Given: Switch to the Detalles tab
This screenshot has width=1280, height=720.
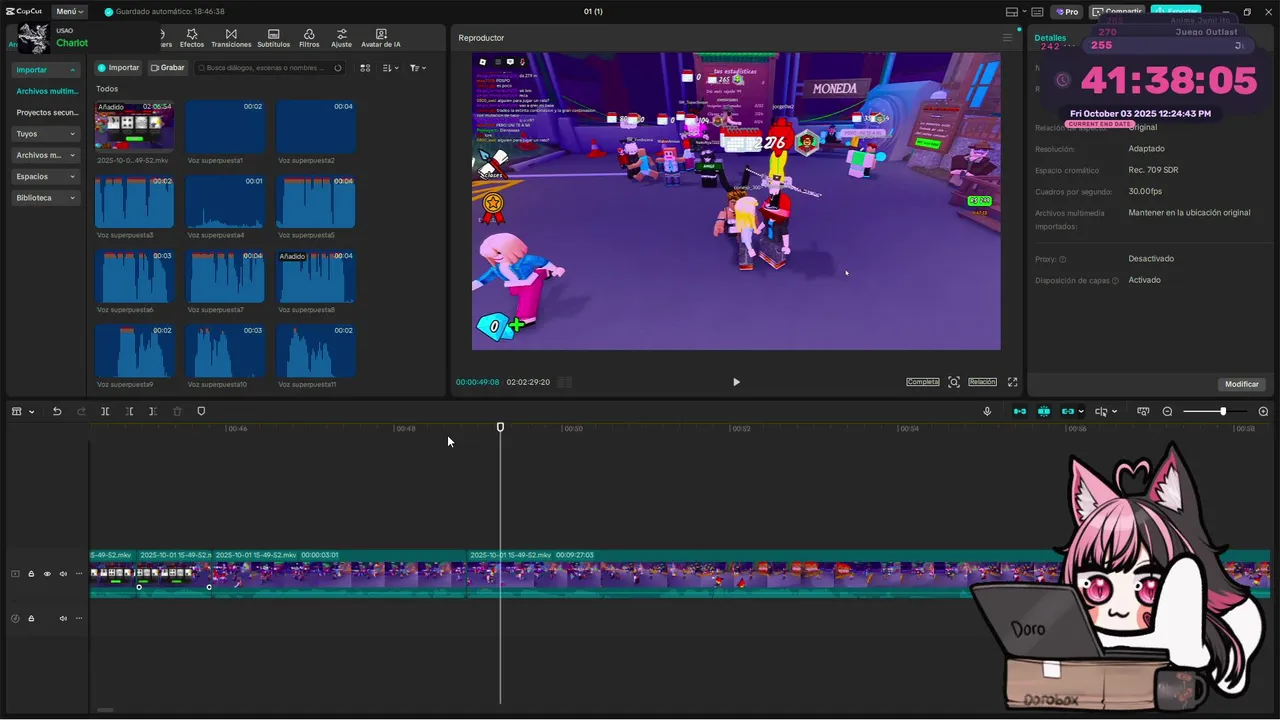Looking at the screenshot, I should click(x=1050, y=38).
